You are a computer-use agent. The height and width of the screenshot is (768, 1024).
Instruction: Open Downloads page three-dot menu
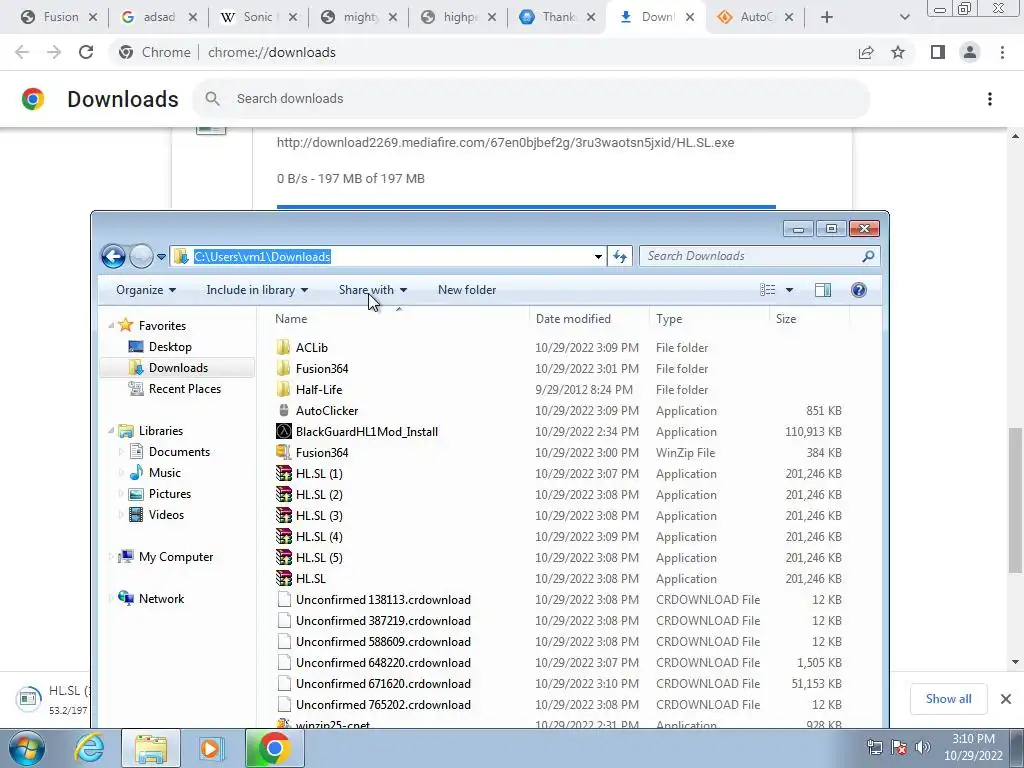[990, 99]
